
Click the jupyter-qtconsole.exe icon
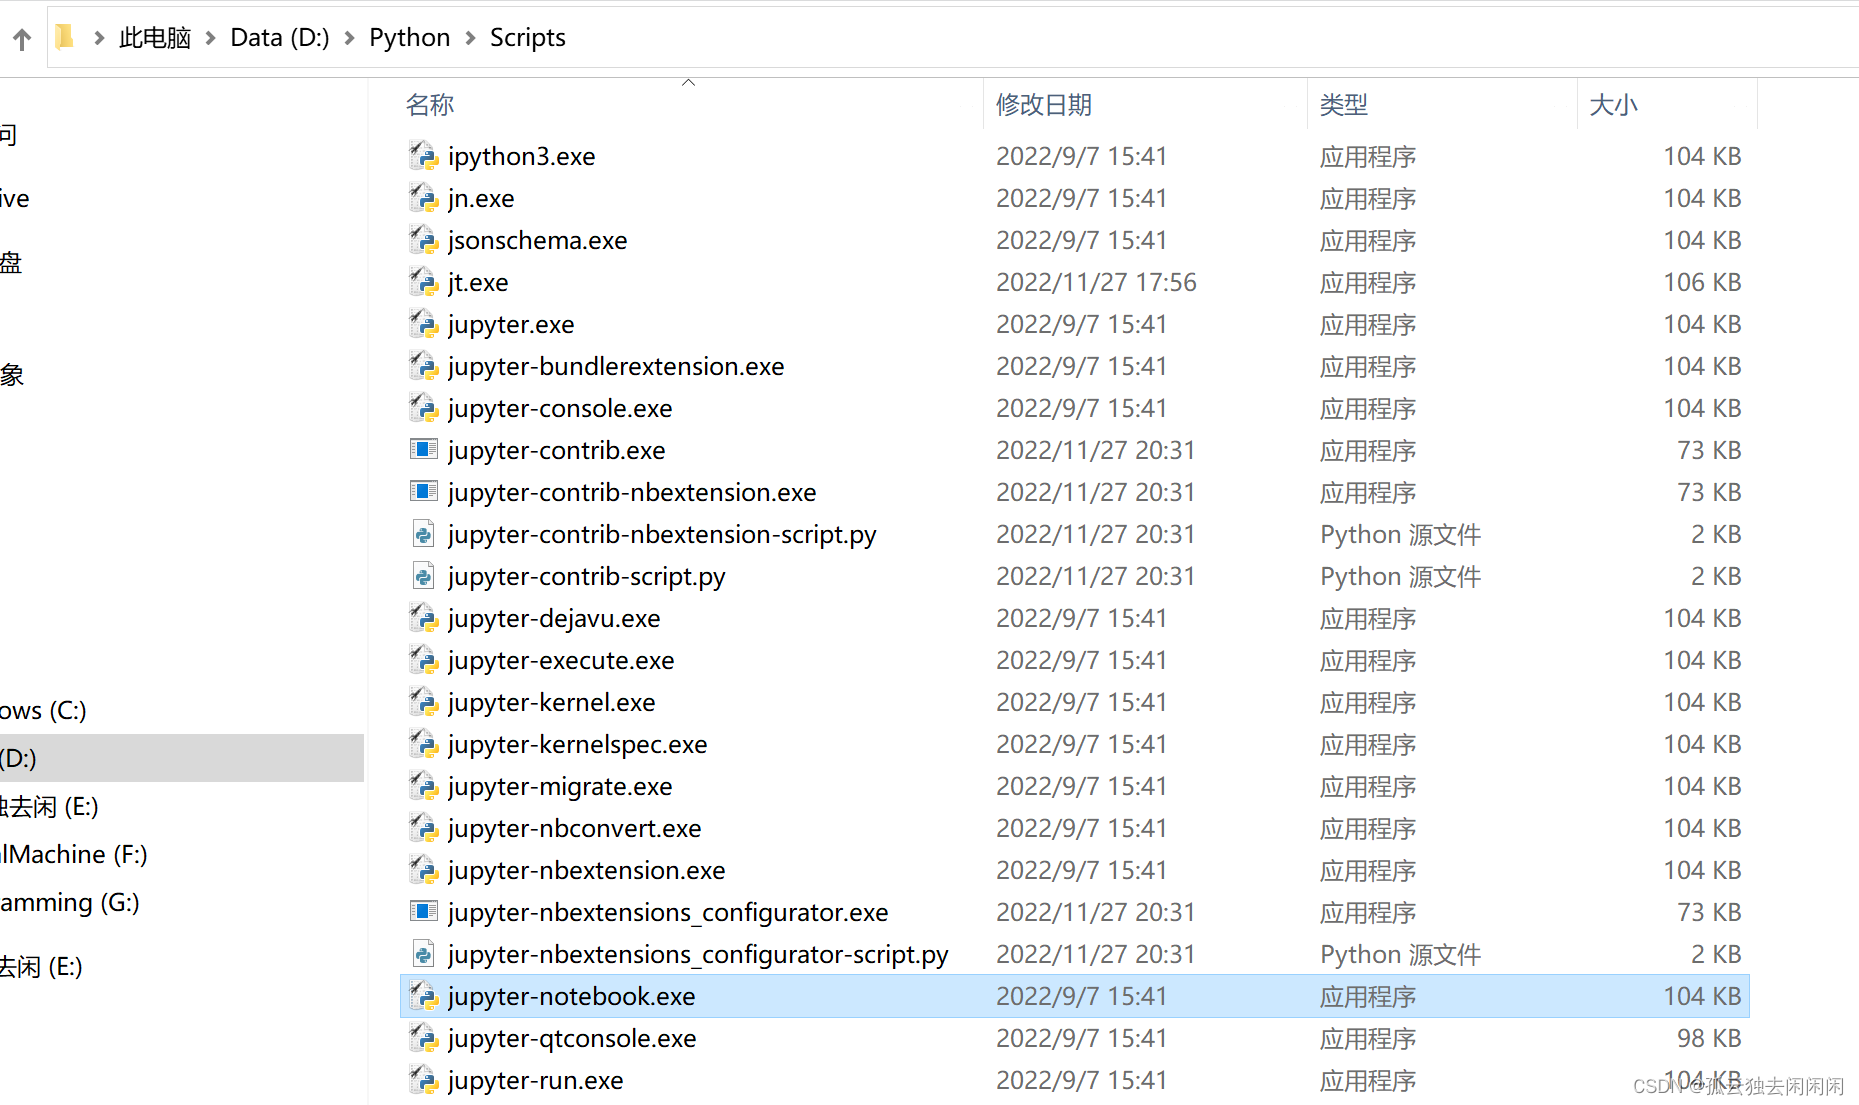(x=424, y=1038)
